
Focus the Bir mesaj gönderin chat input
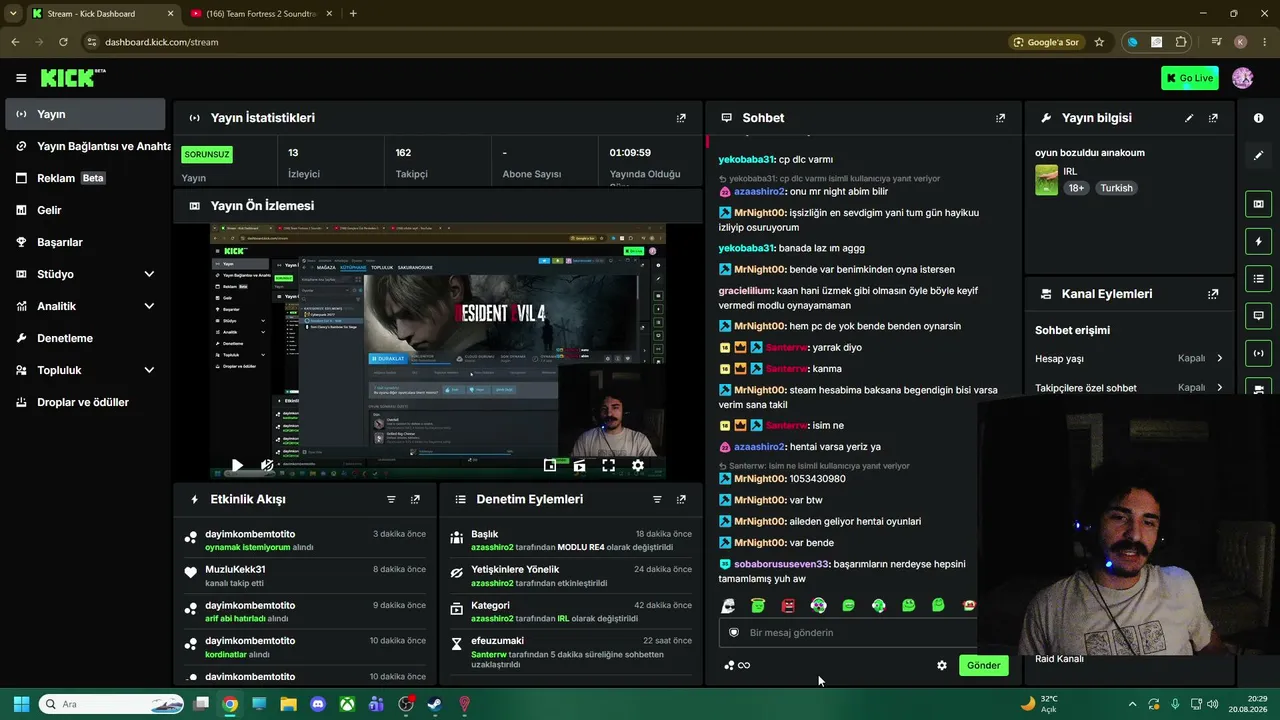click(x=848, y=632)
